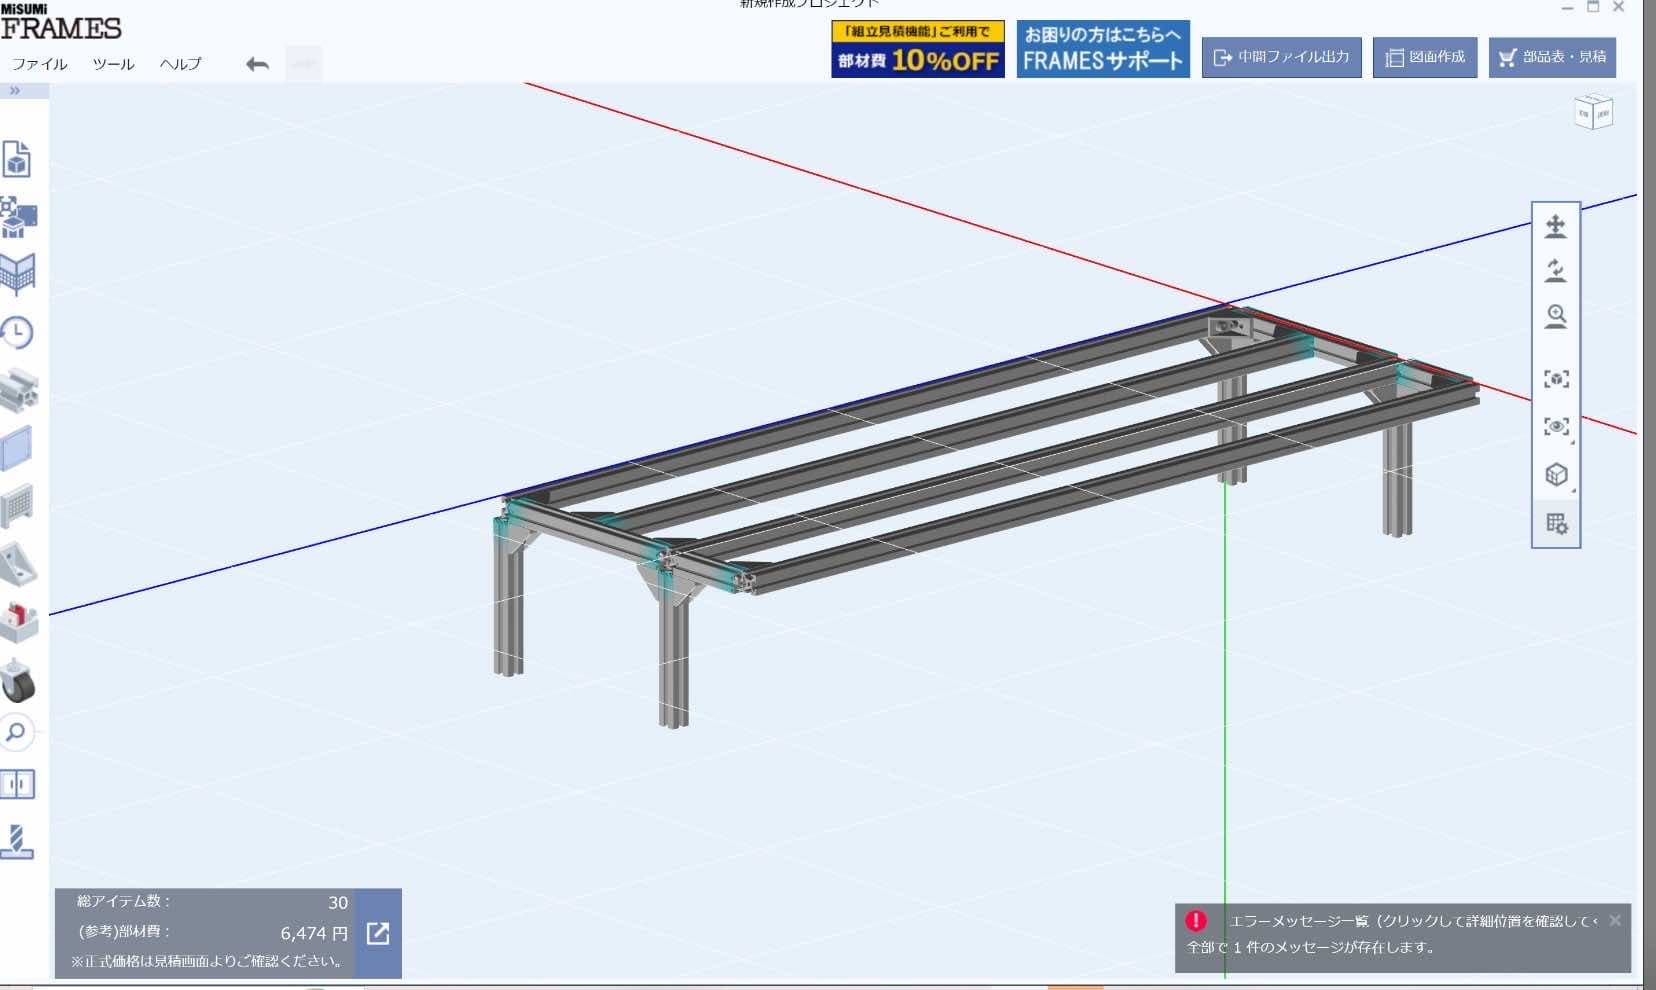Toggle the visibility eye view icon
Image resolution: width=1656 pixels, height=990 pixels.
[1556, 427]
